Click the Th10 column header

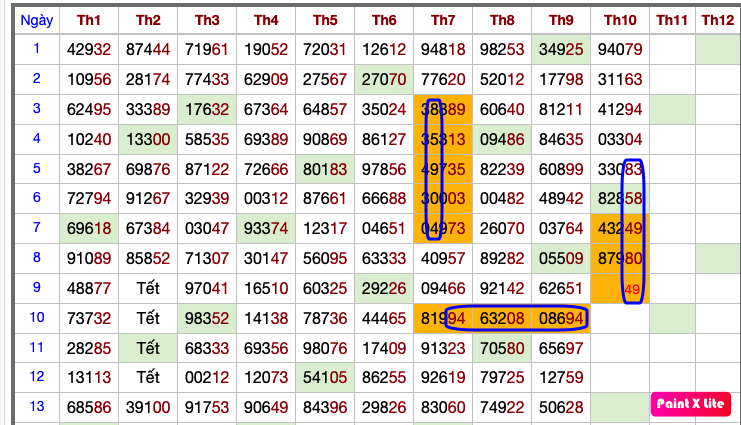coord(620,20)
